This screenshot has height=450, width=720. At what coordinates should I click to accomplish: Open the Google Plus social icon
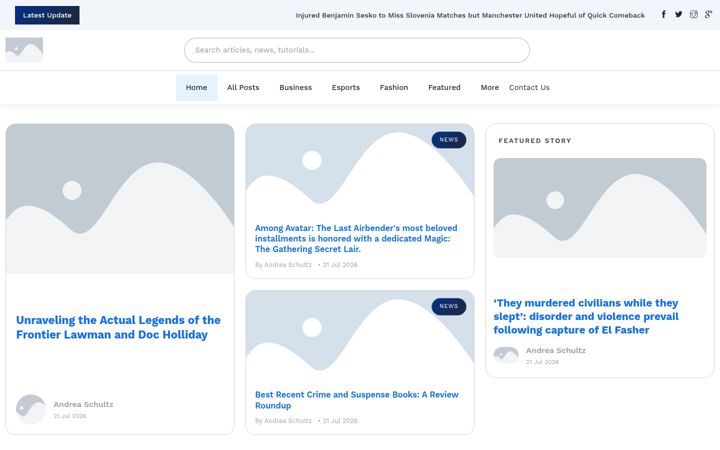pyautogui.click(x=709, y=15)
